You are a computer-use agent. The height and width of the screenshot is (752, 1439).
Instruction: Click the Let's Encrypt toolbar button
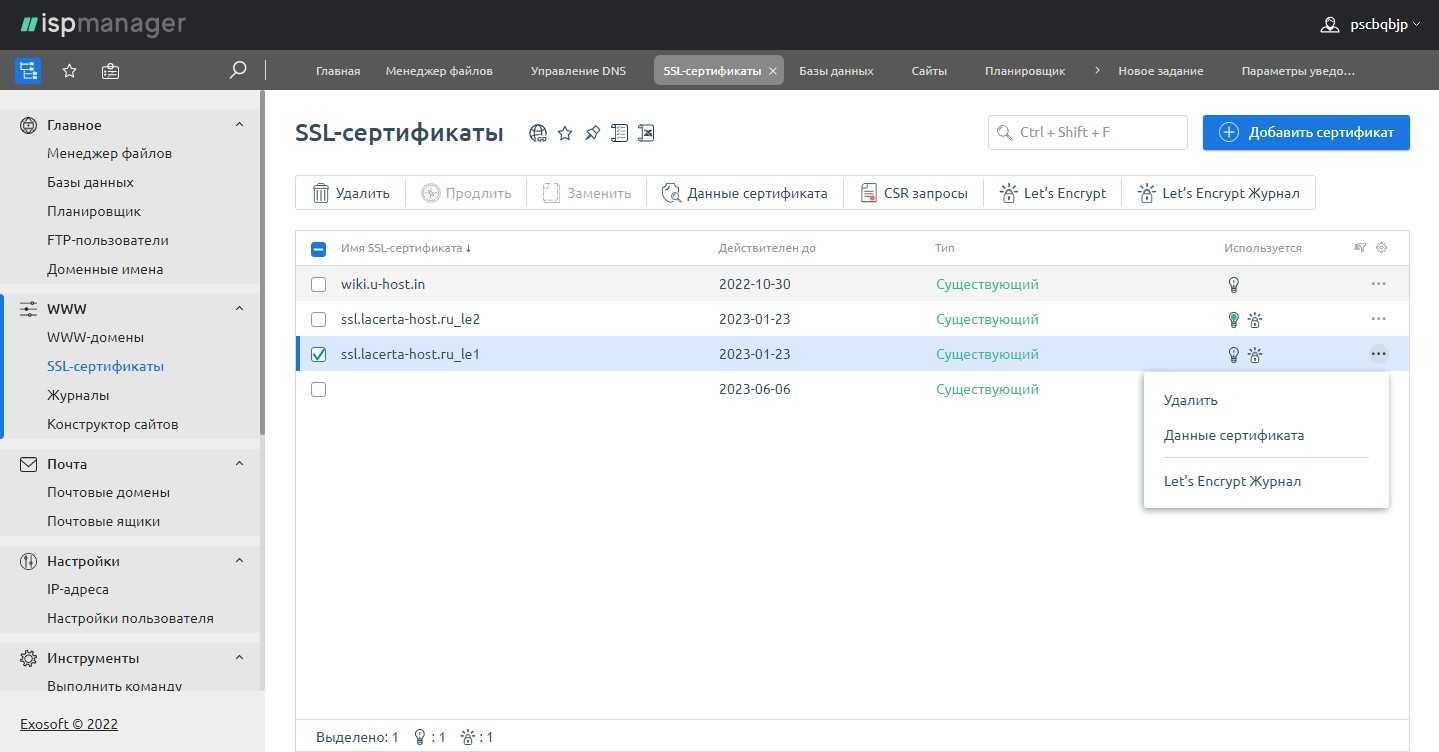[1052, 193]
